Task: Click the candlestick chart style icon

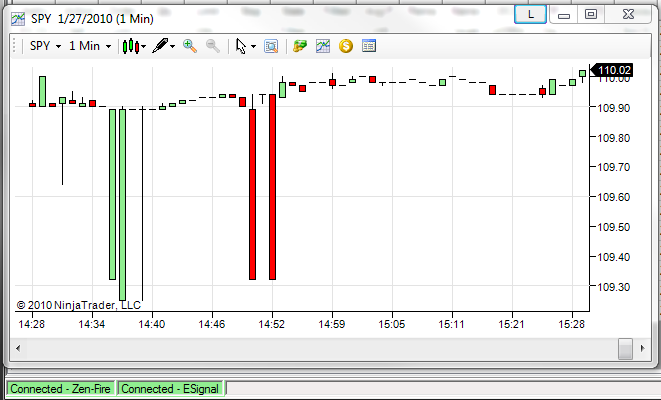Action: tap(131, 46)
